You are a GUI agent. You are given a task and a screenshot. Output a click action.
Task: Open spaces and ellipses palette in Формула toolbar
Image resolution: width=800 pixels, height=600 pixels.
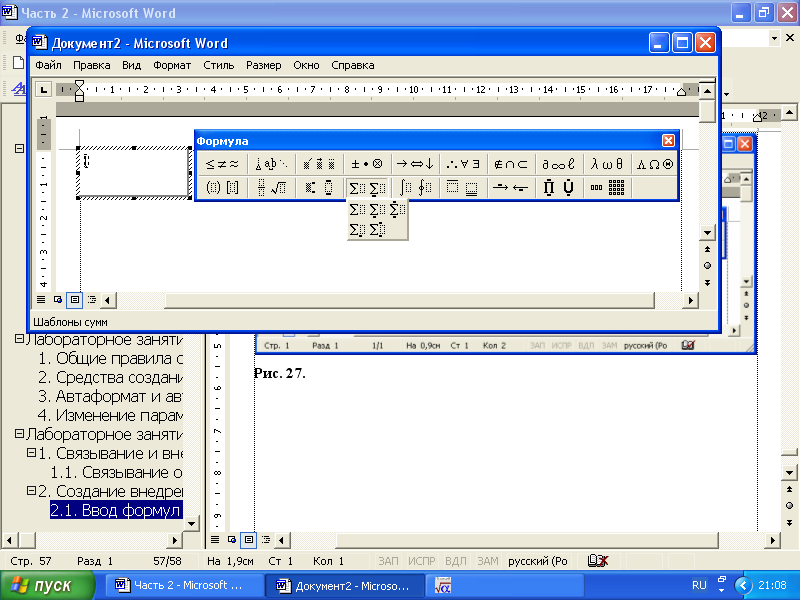point(271,164)
